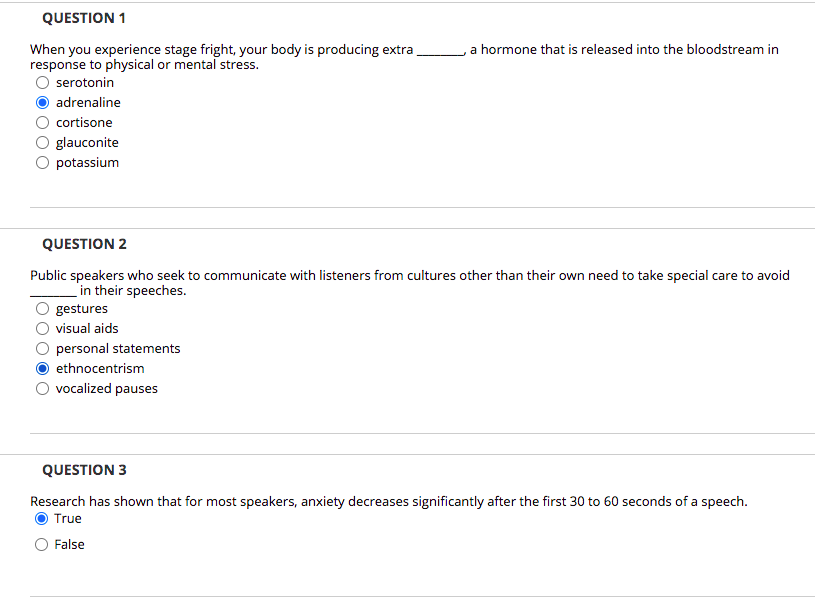Choose vocalized pauses in Question 2
This screenshot has width=815, height=599.
[x=42, y=388]
